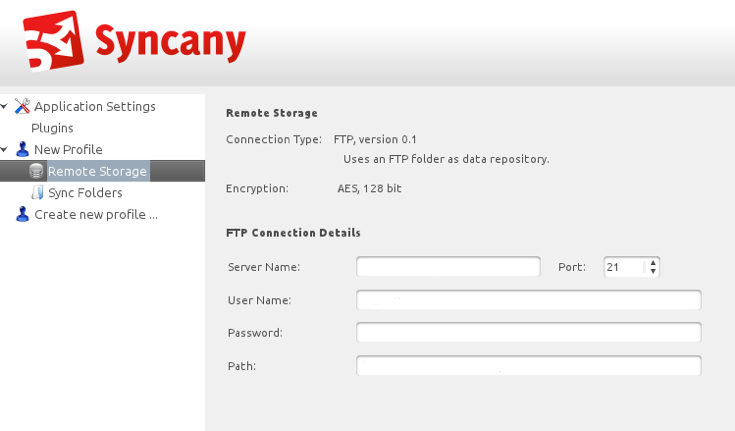Click the Sync Folders icon

coord(37,193)
